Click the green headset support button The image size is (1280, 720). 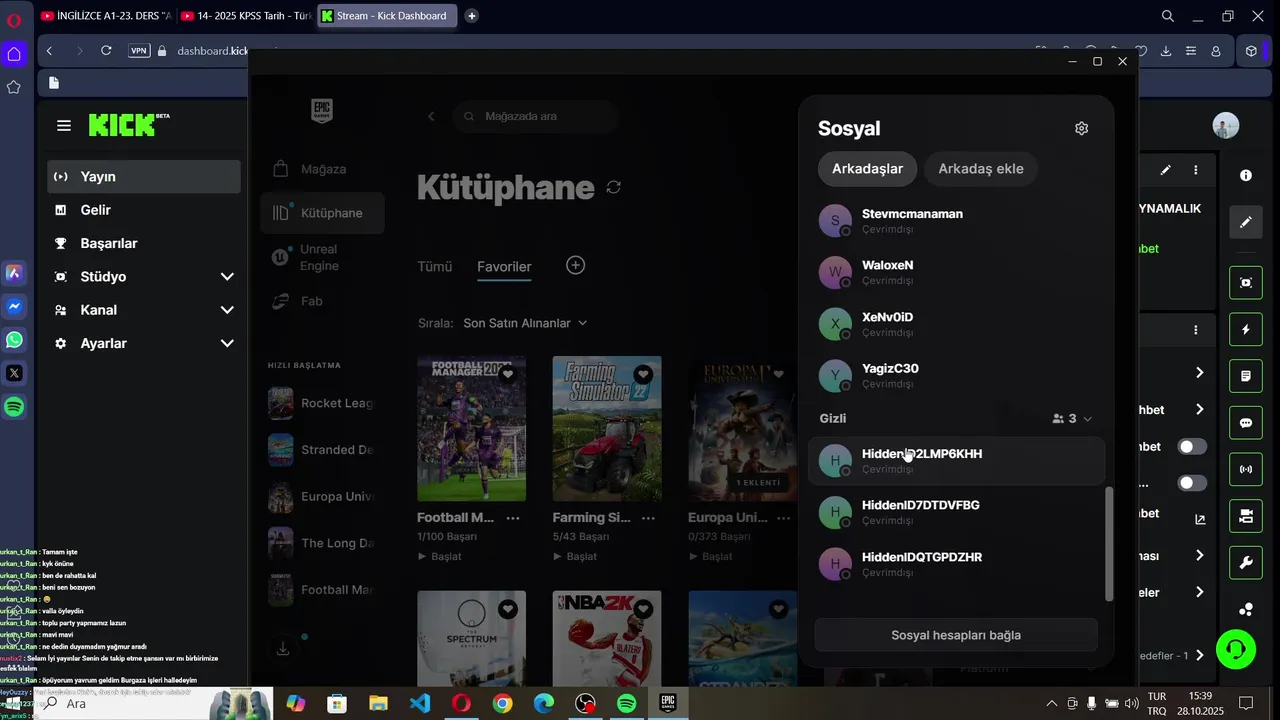pos(1236,650)
